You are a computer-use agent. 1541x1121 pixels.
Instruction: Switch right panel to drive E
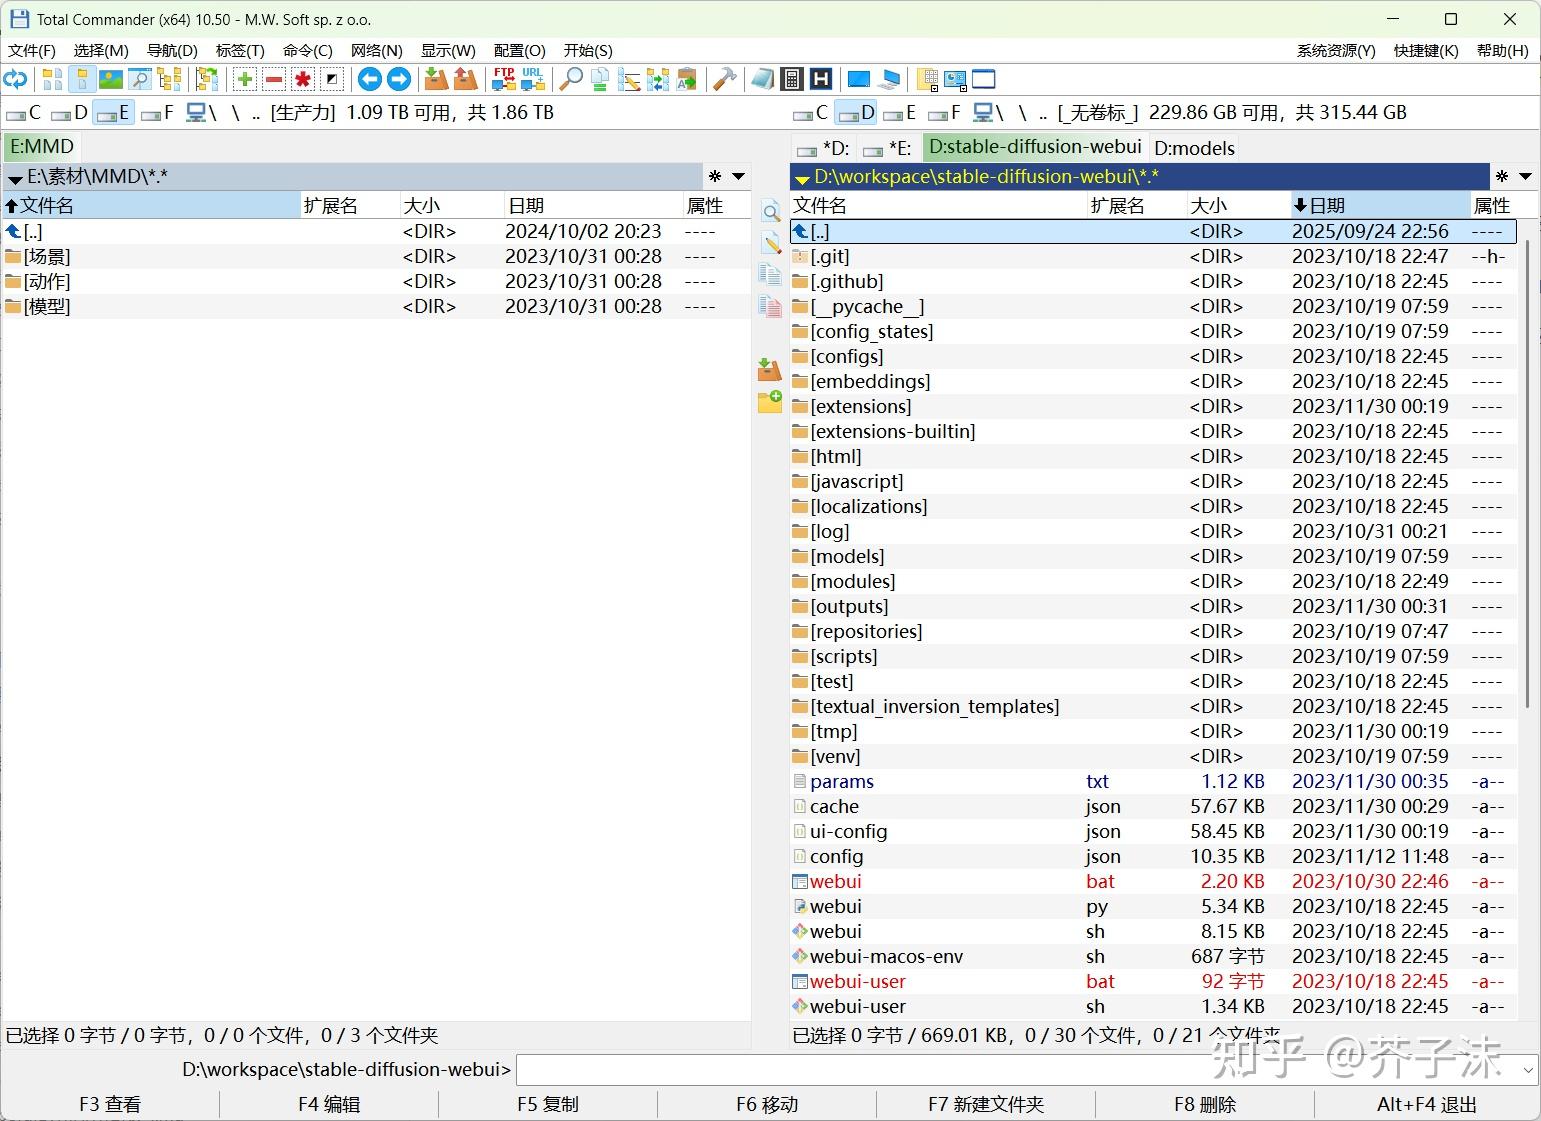[x=900, y=113]
